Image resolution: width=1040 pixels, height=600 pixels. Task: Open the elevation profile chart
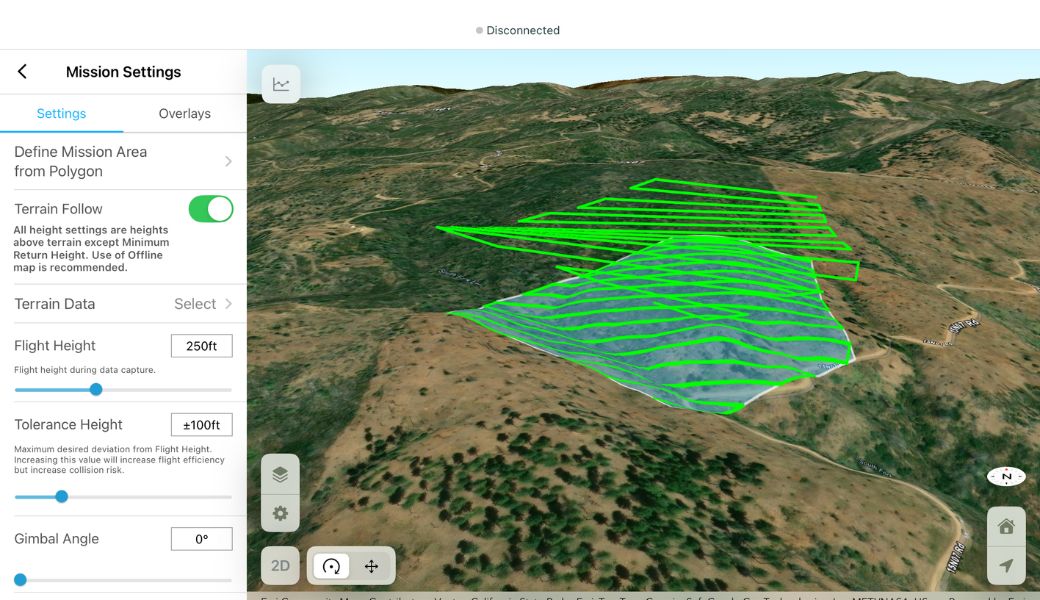coord(281,84)
